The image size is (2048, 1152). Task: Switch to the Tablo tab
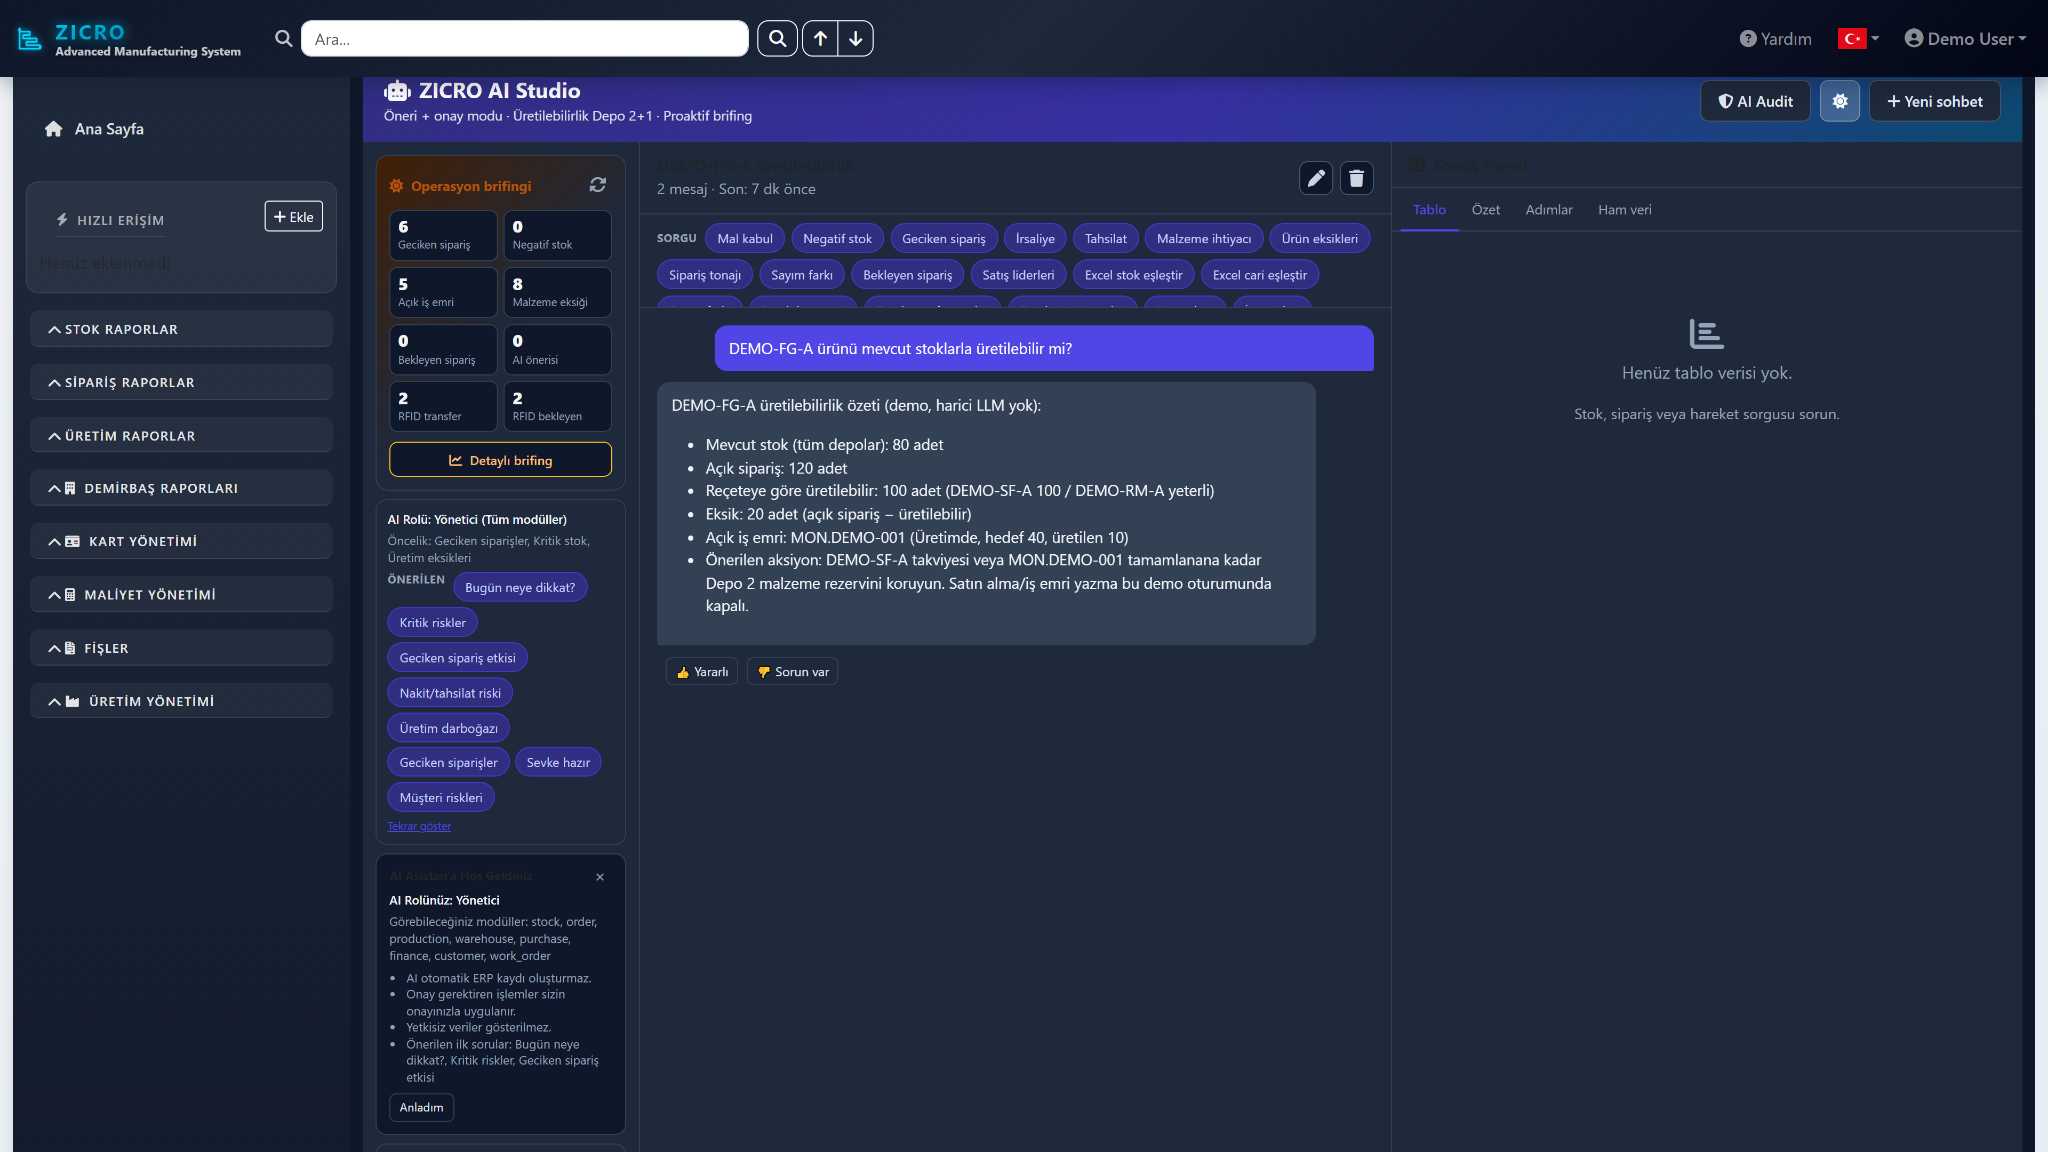1429,210
